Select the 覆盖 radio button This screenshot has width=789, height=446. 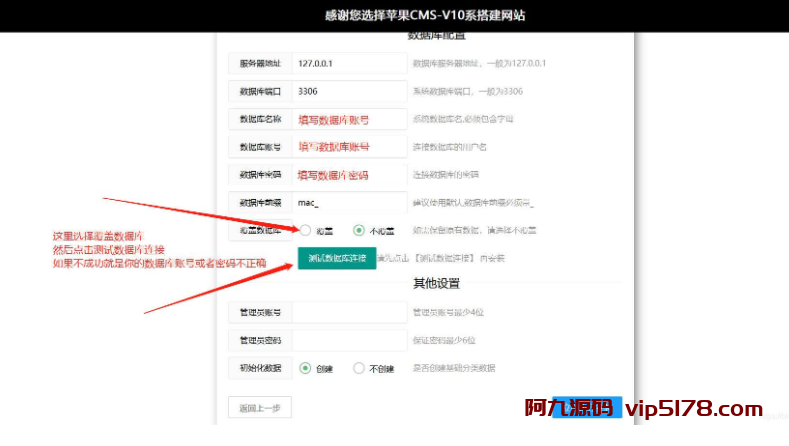(x=305, y=231)
